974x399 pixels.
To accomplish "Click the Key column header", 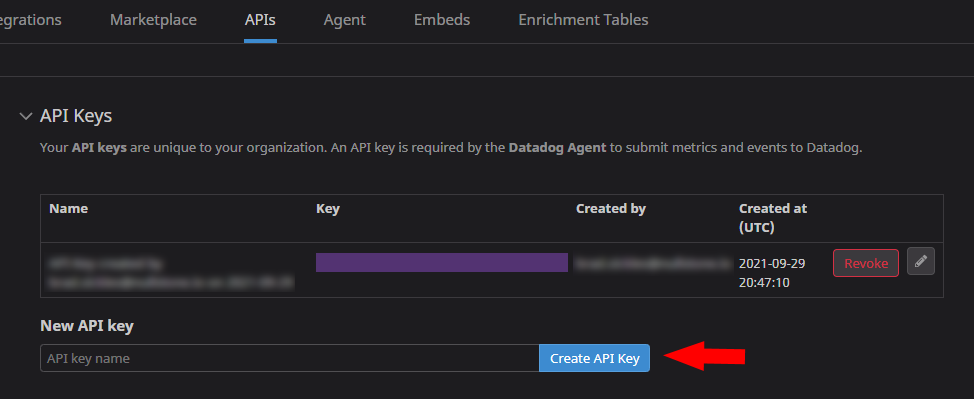I will coord(328,209).
